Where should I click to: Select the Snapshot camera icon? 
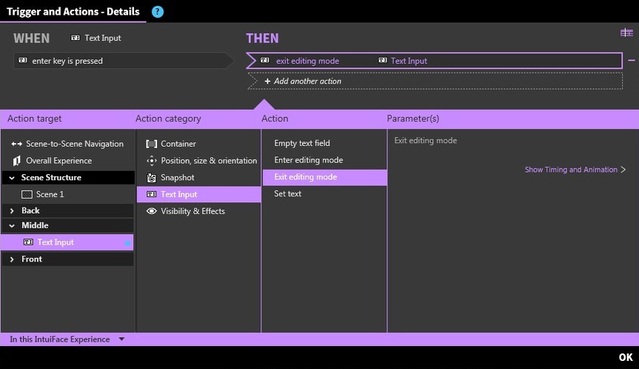[x=151, y=177]
